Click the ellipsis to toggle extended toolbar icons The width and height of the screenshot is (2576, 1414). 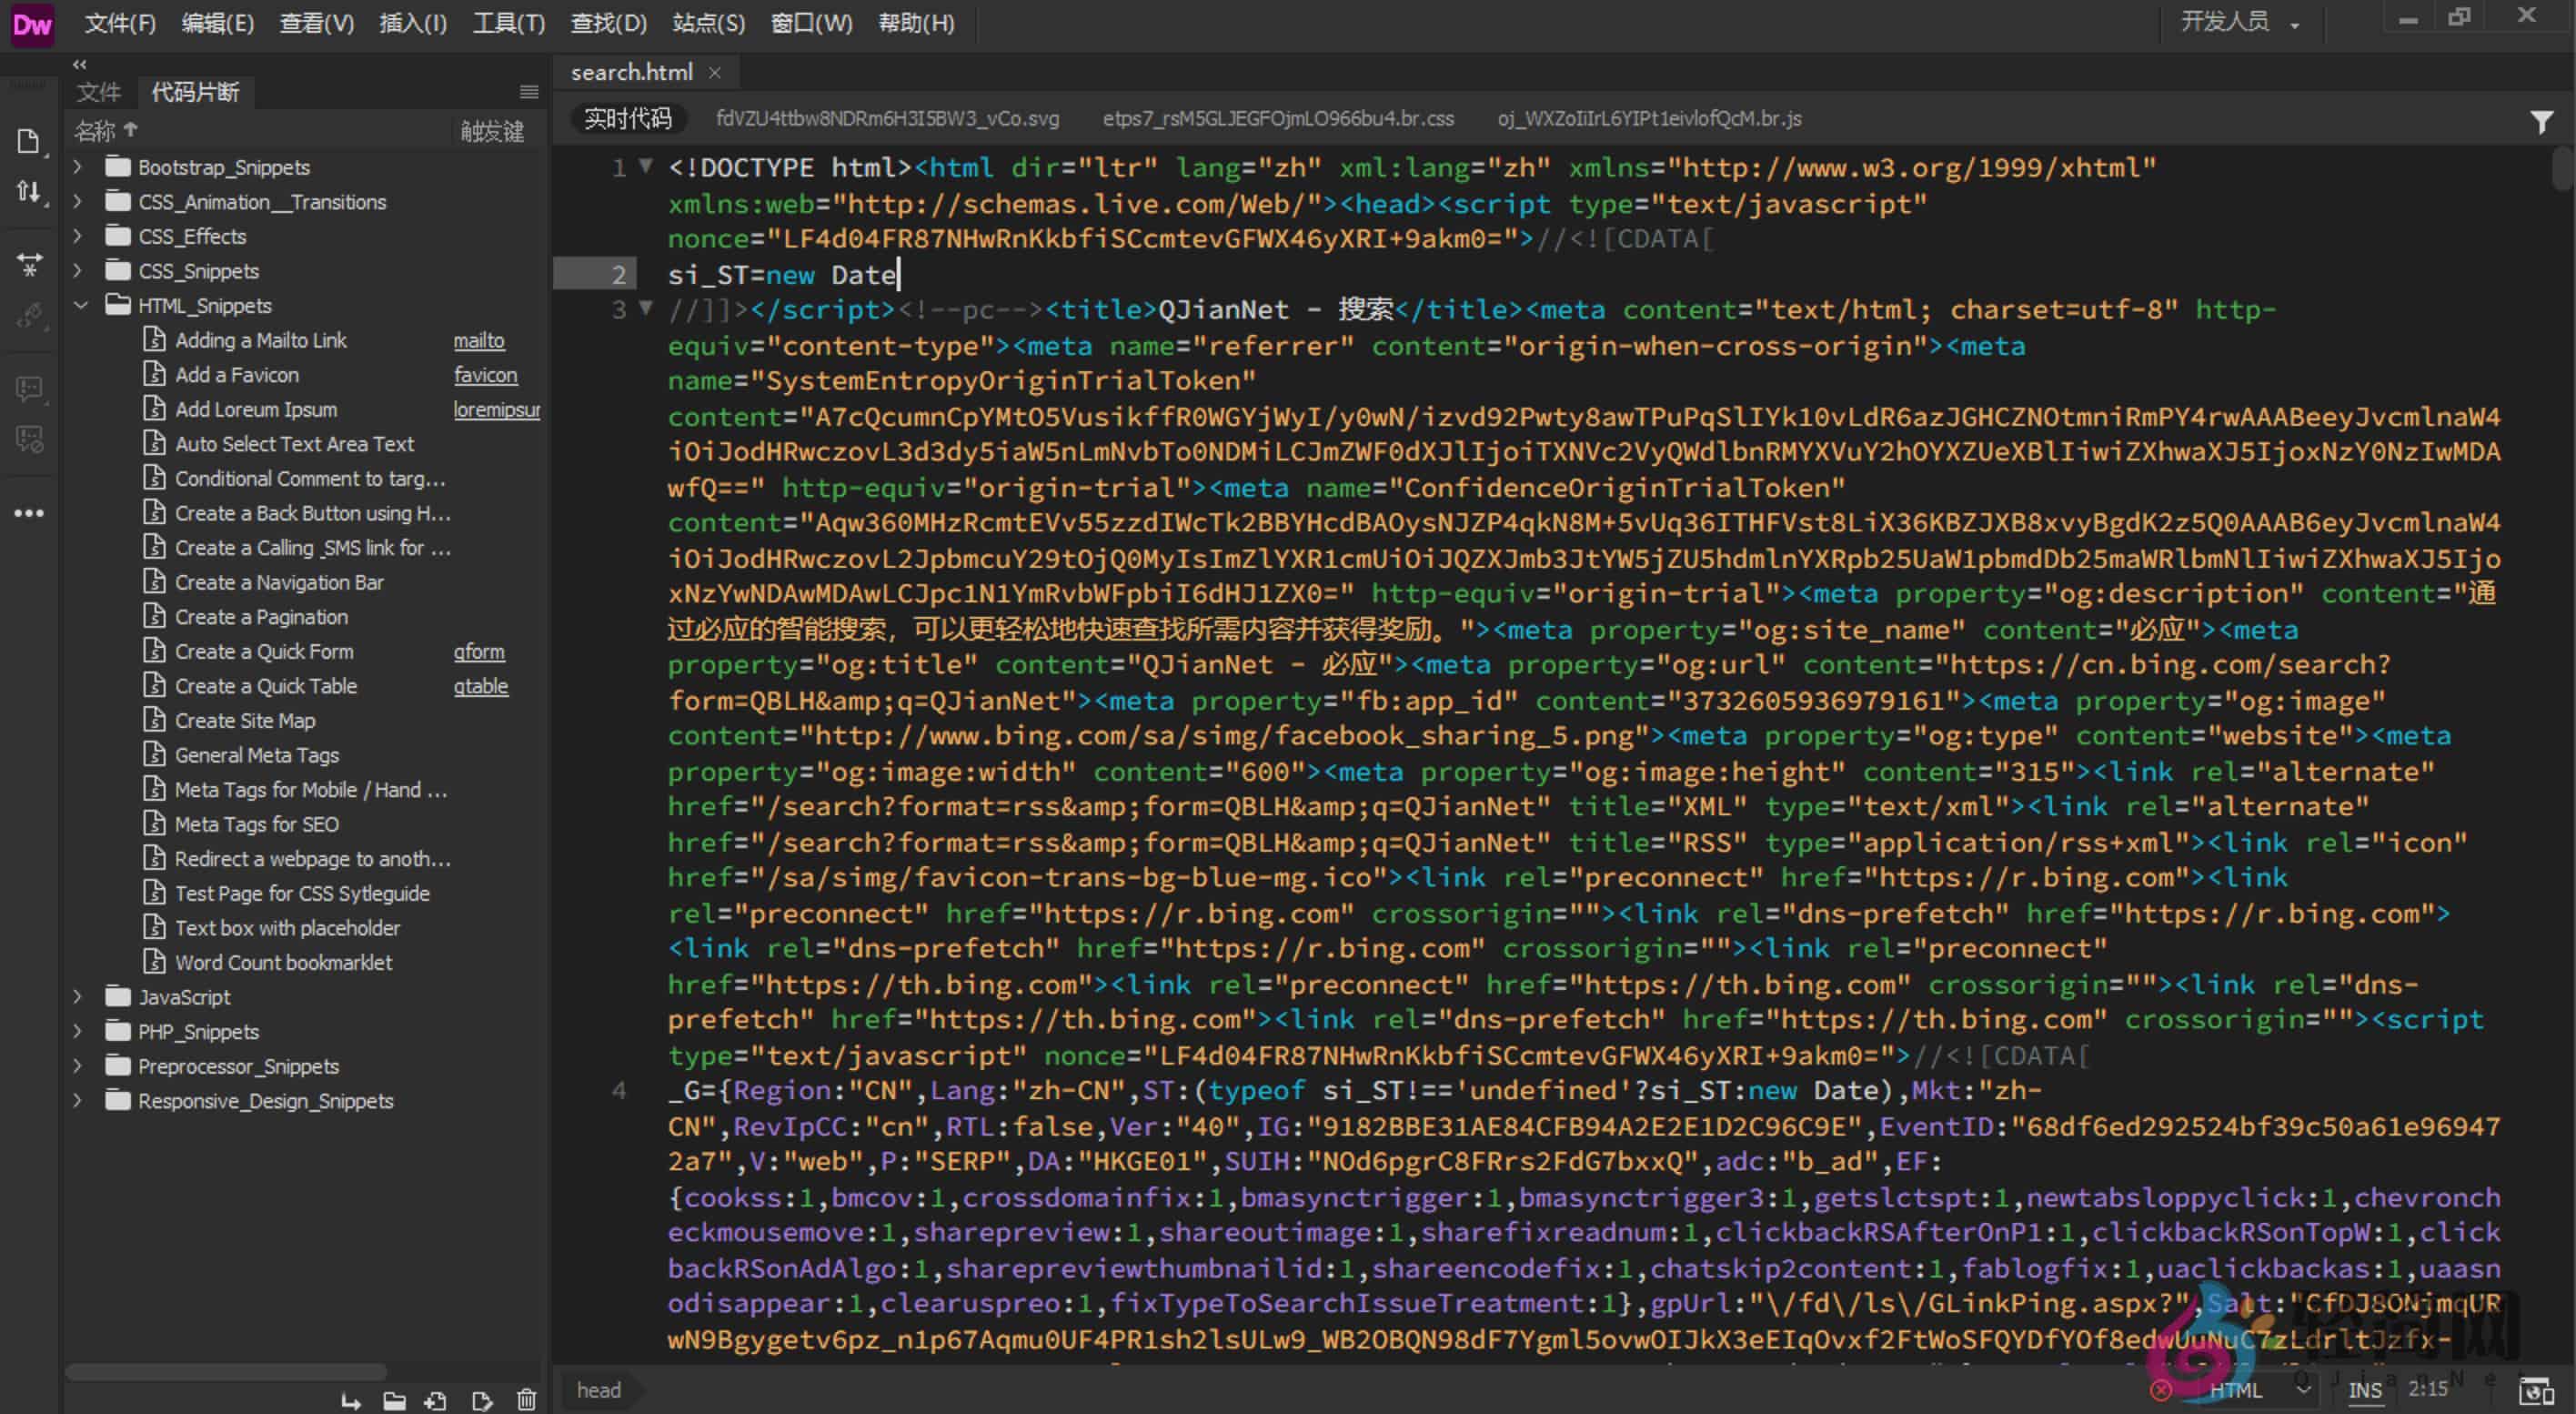[x=28, y=512]
